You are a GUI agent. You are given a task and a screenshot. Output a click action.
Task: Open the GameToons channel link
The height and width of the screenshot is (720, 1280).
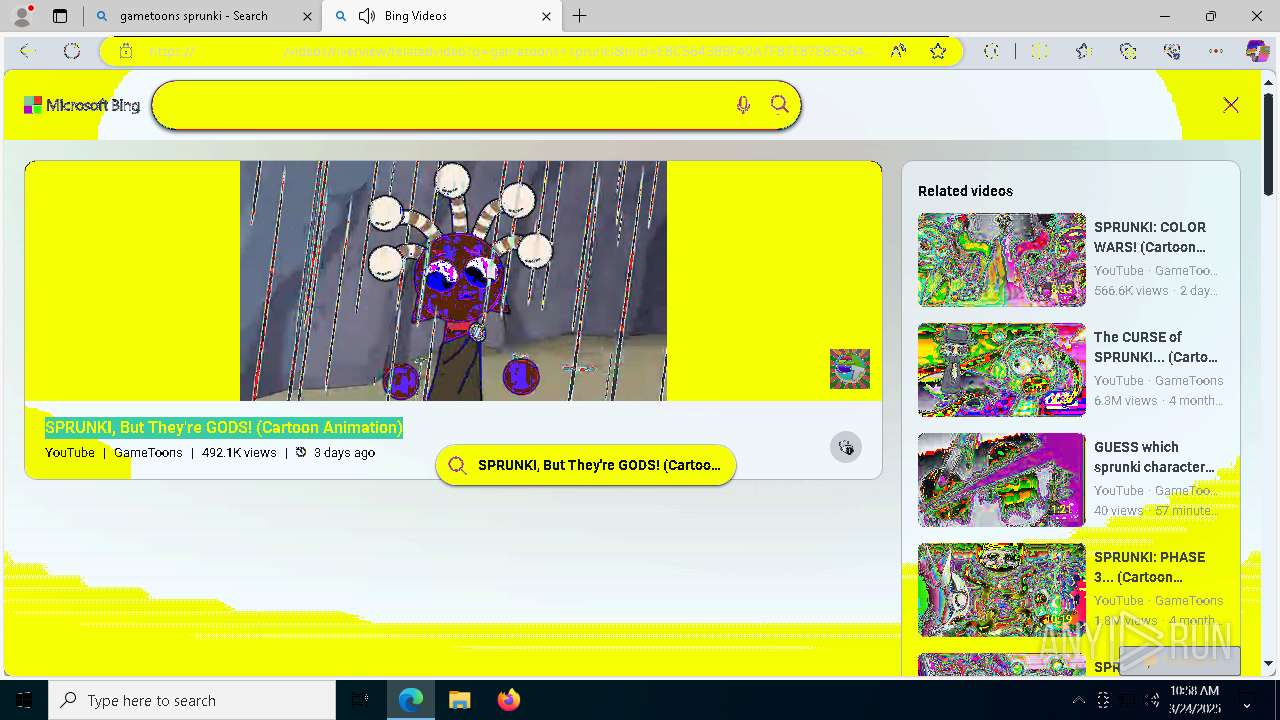coord(148,453)
